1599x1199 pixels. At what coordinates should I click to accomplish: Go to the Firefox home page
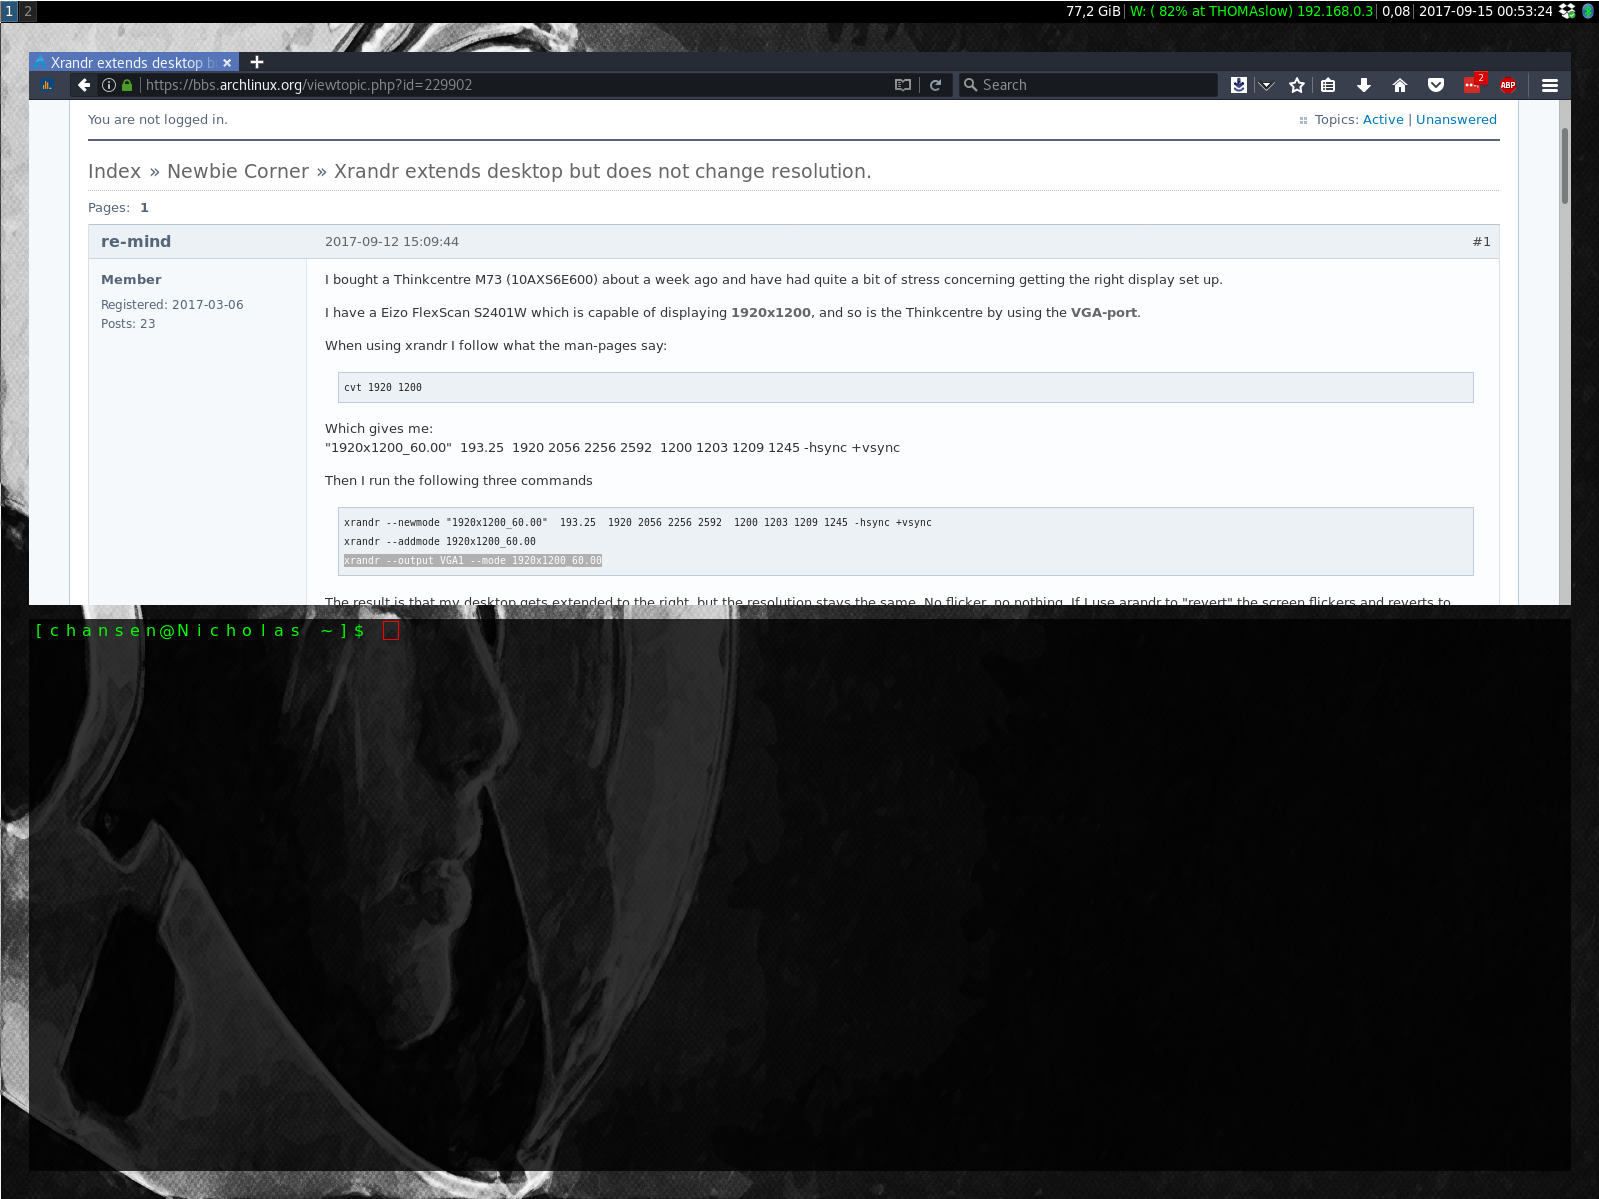(x=1400, y=85)
